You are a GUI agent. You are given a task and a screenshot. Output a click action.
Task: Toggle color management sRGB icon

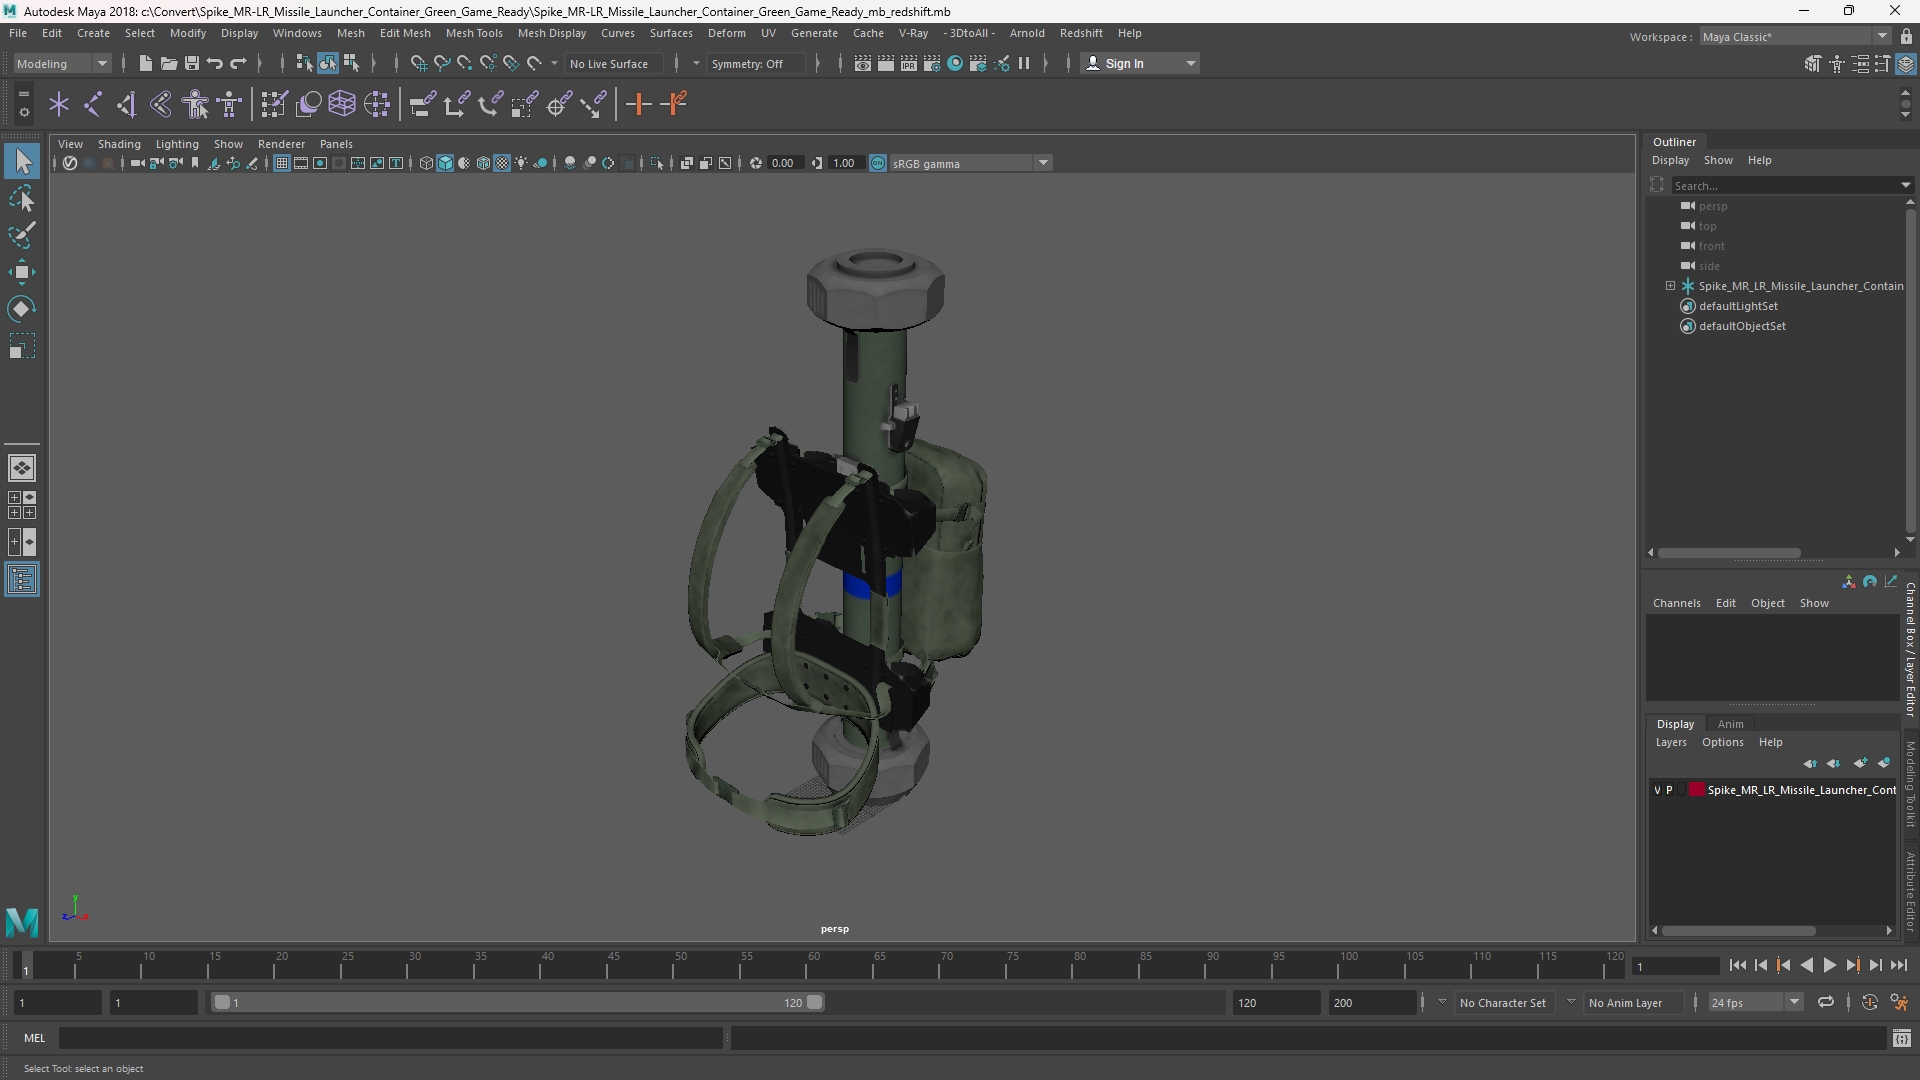tap(877, 163)
